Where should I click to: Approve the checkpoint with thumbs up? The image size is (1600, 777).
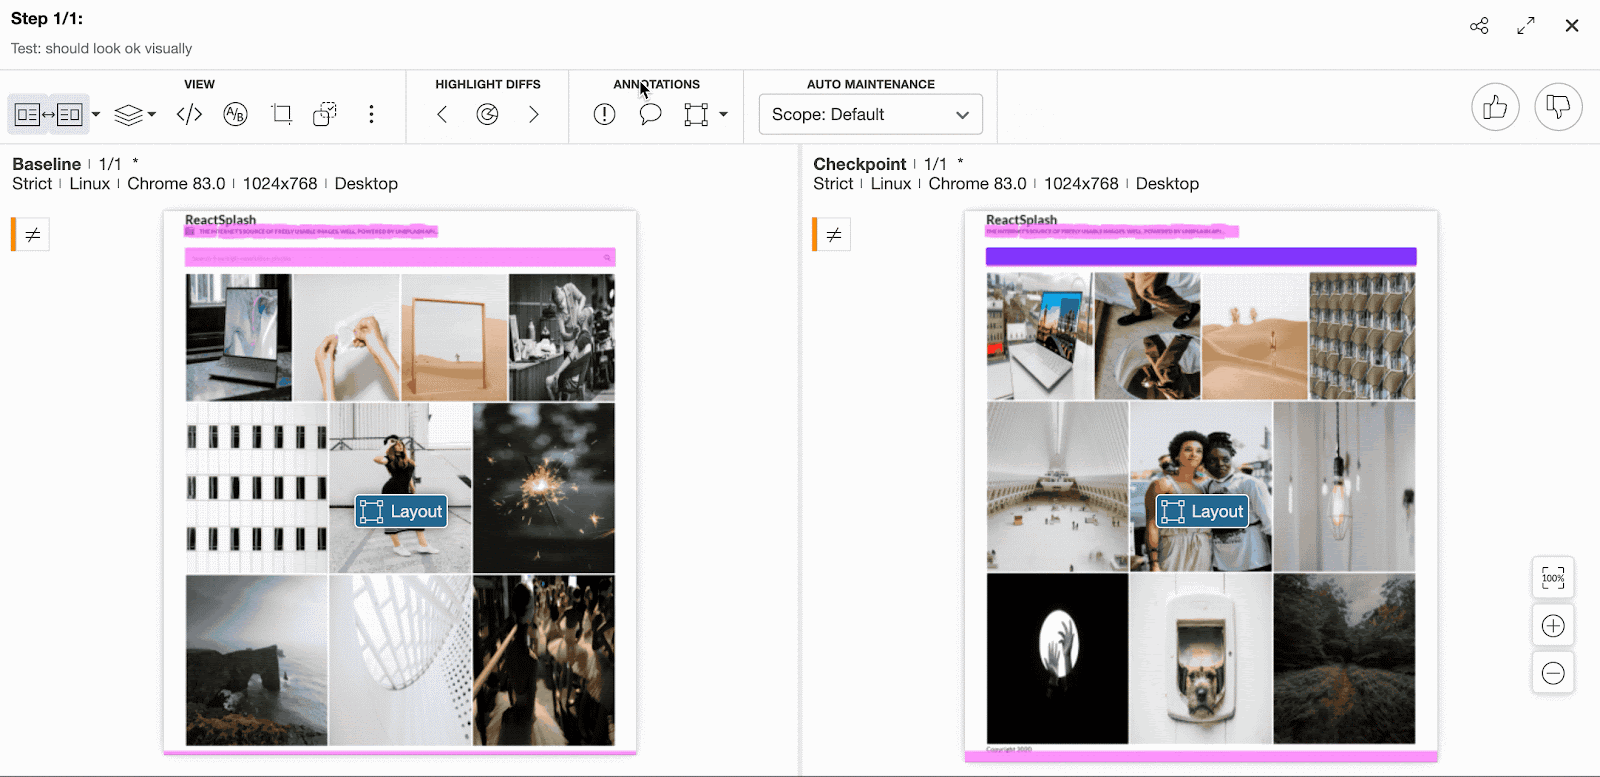point(1495,107)
